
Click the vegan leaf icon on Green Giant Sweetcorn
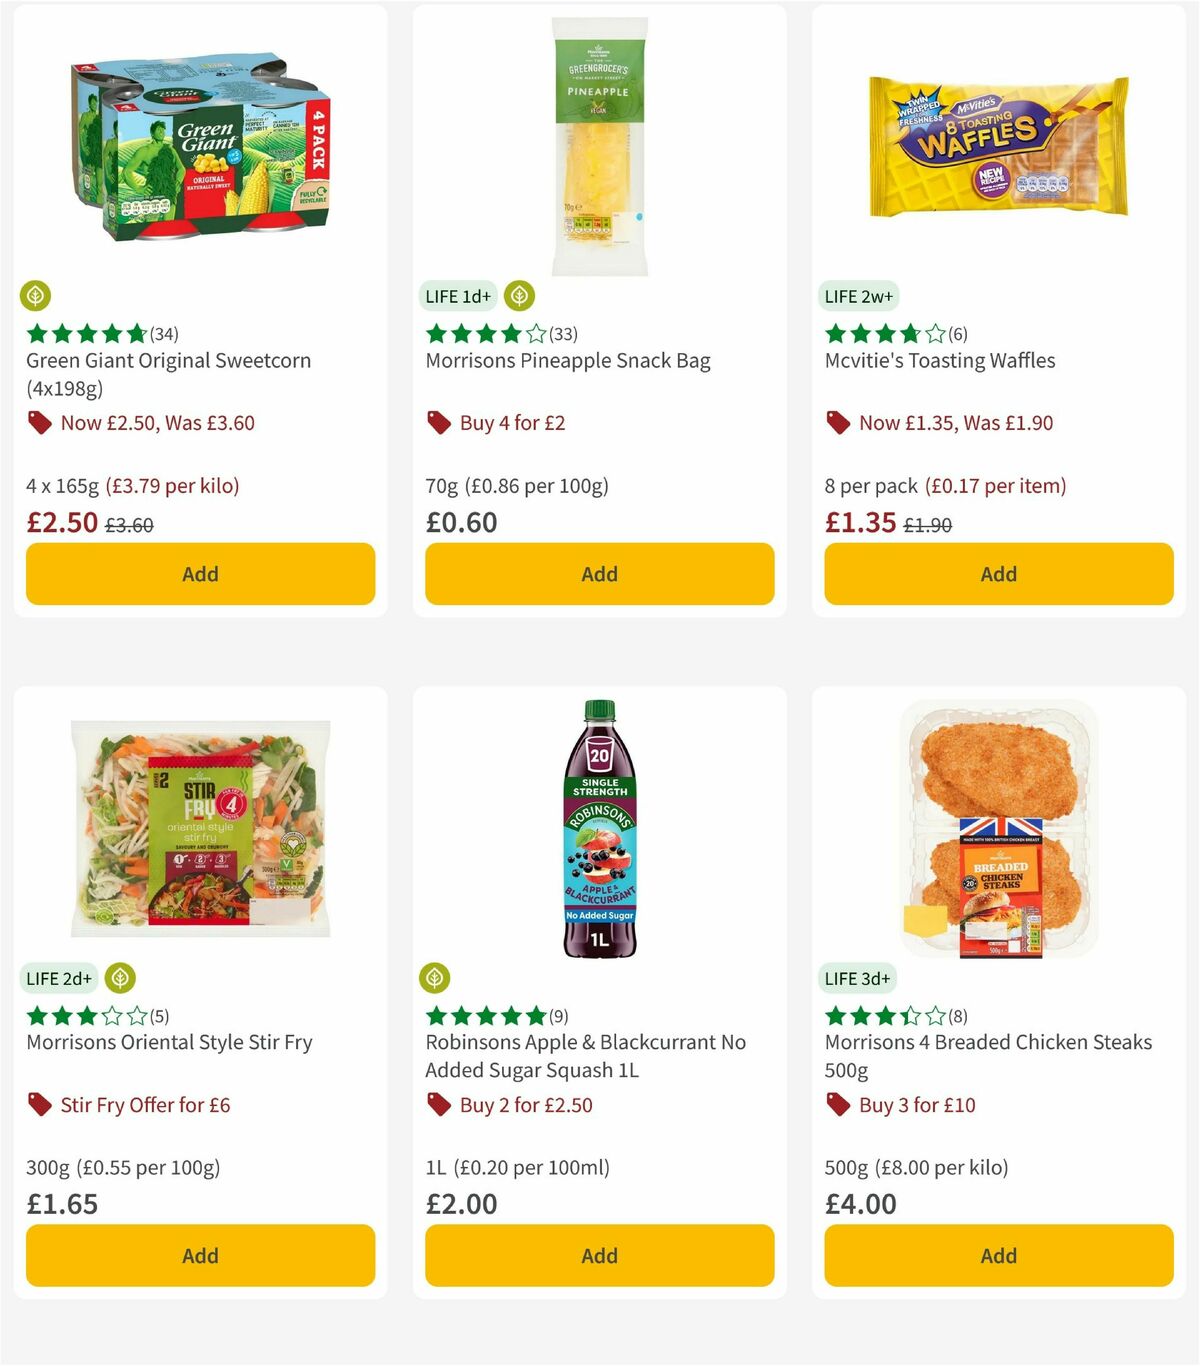coord(37,296)
